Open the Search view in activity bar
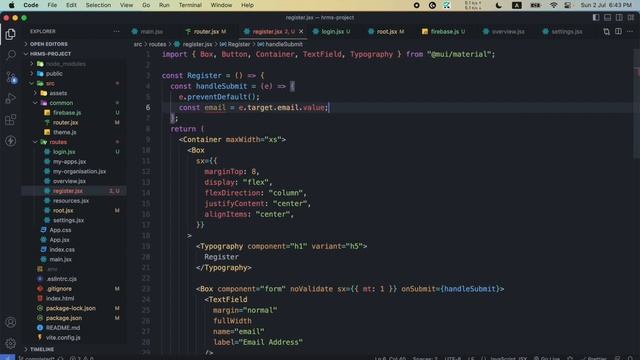 tap(11, 55)
